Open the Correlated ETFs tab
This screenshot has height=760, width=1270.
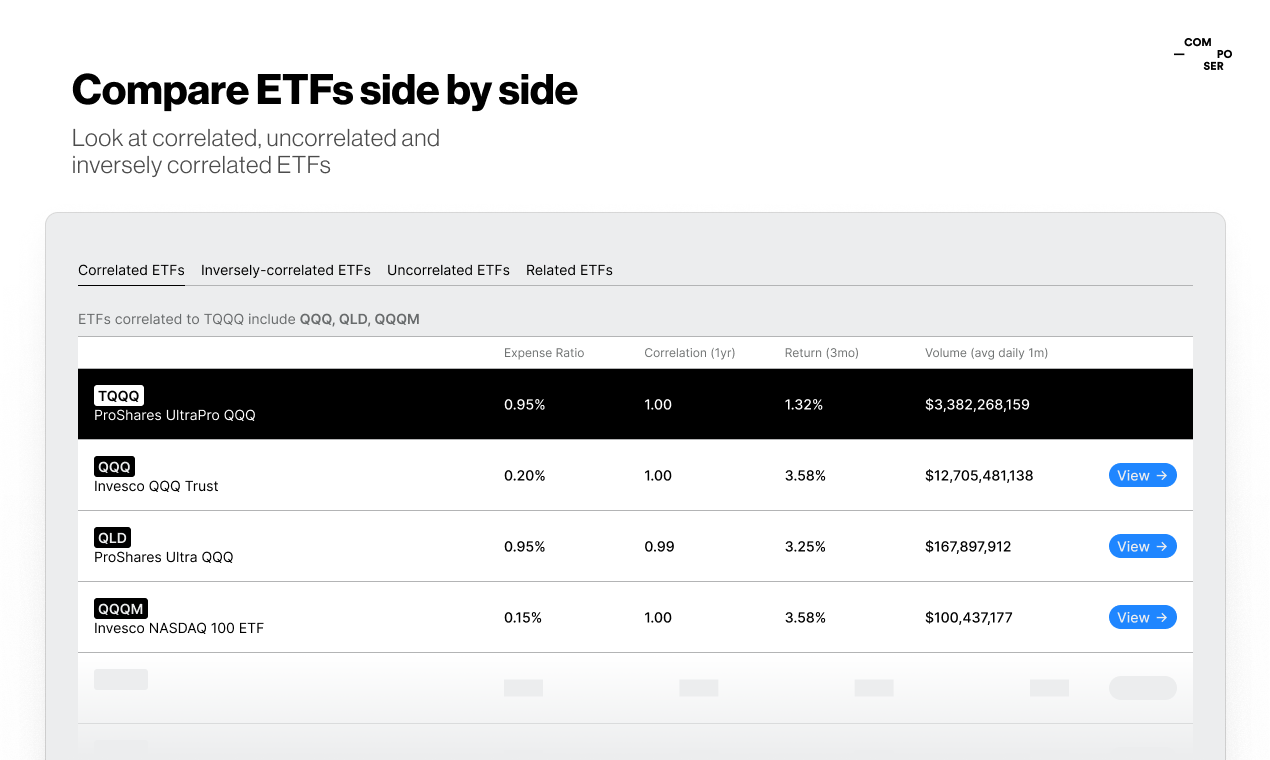(131, 270)
